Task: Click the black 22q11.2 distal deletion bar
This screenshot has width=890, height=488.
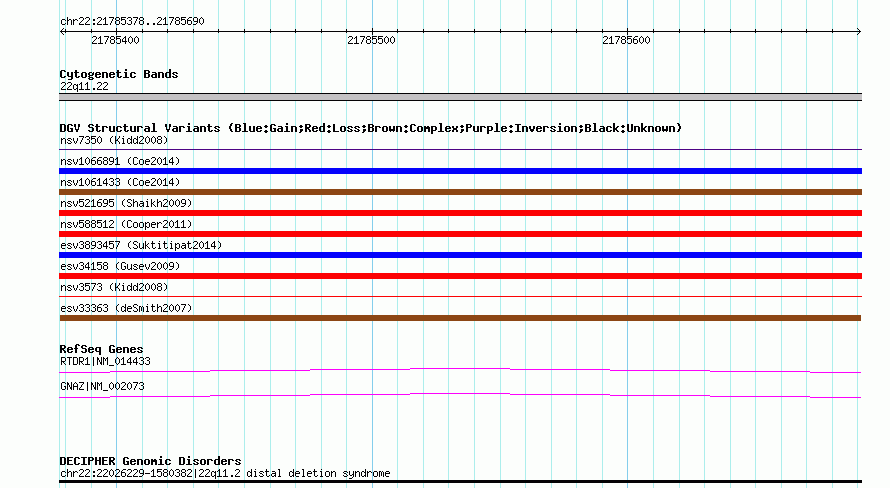Action: point(460,482)
